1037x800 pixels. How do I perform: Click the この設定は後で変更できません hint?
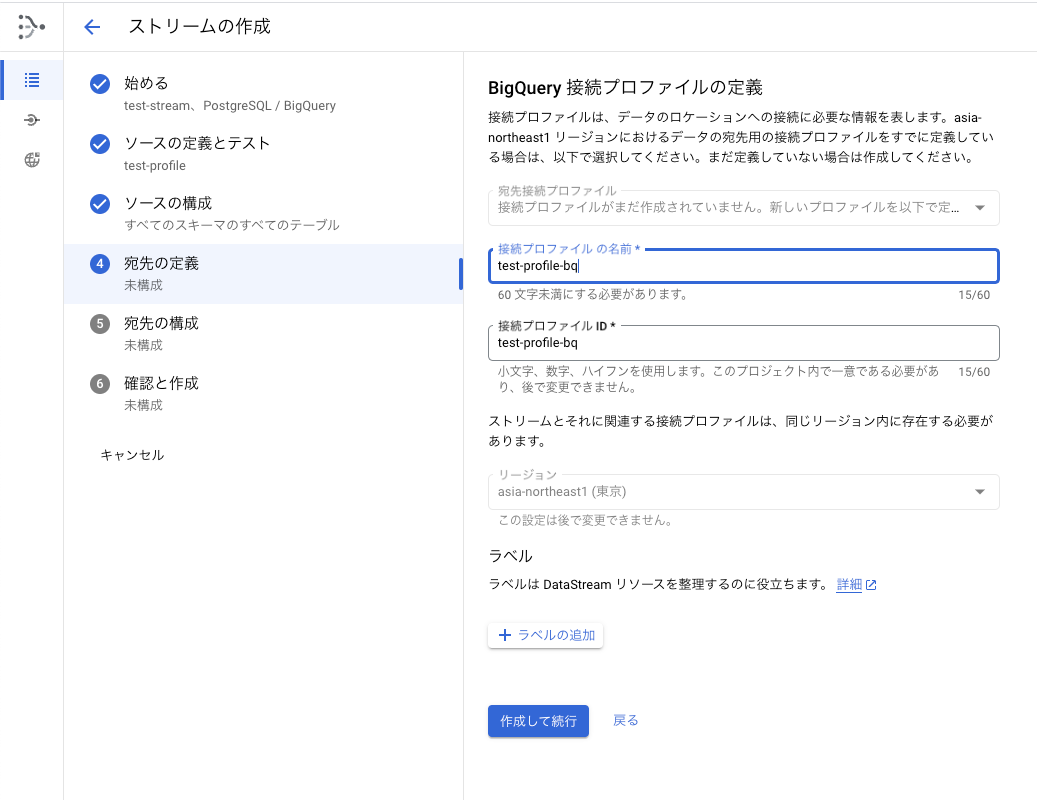[x=585, y=520]
